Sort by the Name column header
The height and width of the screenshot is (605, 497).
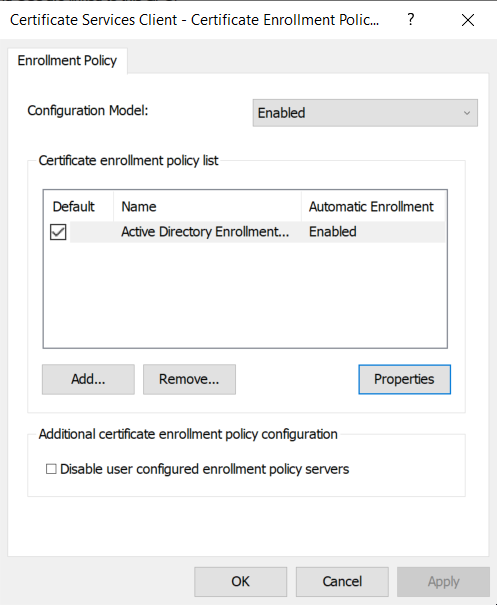point(207,206)
